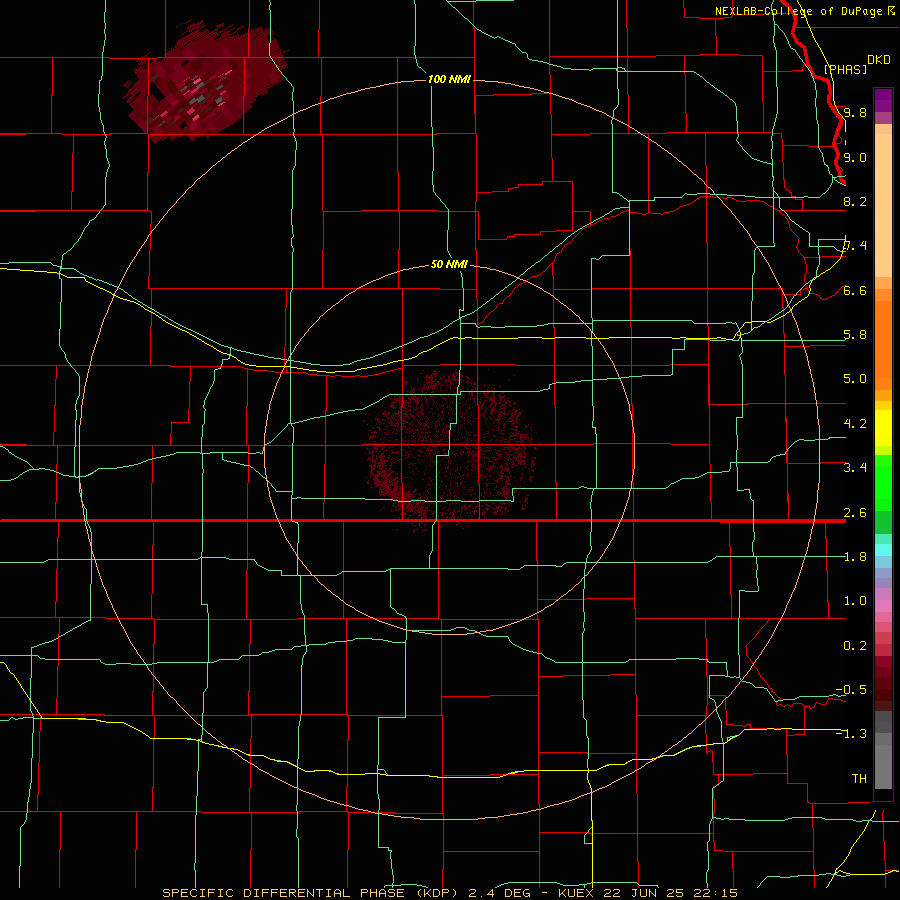Image resolution: width=900 pixels, height=900 pixels.
Task: Click the 100 NMI range ring label
Action: click(449, 79)
